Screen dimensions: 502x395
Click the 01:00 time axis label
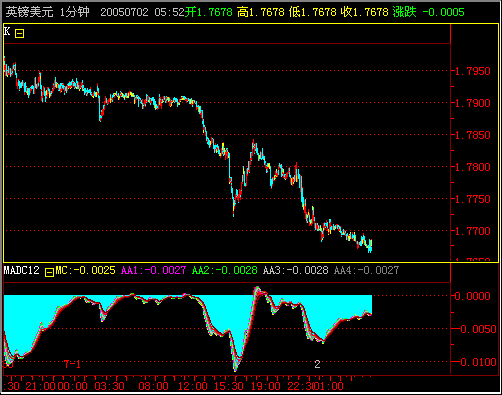pyautogui.click(x=328, y=386)
